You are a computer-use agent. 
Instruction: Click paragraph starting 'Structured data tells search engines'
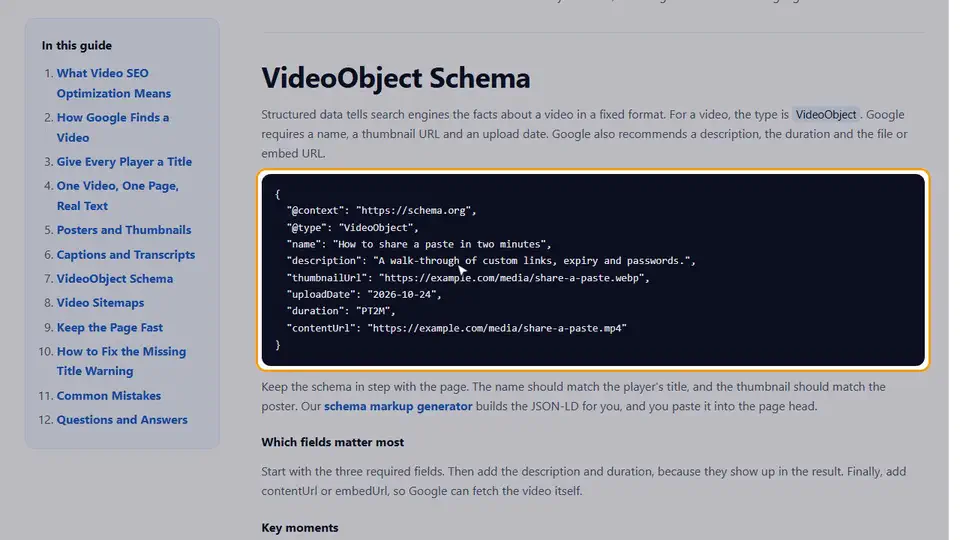(584, 134)
